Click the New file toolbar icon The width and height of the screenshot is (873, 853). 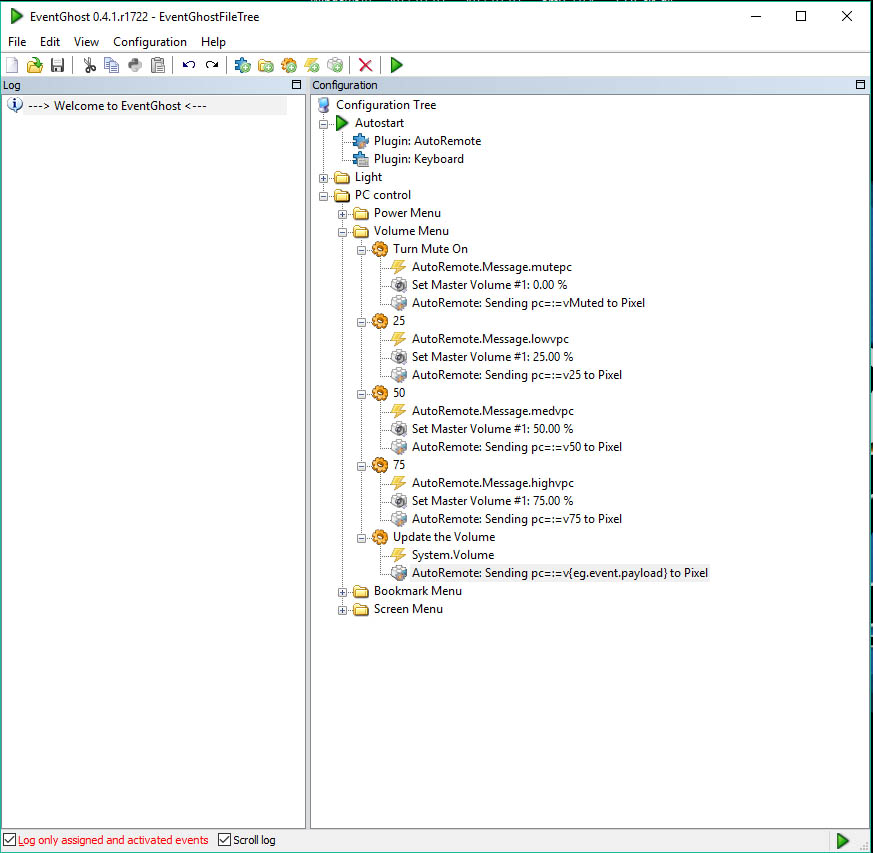pos(12,65)
